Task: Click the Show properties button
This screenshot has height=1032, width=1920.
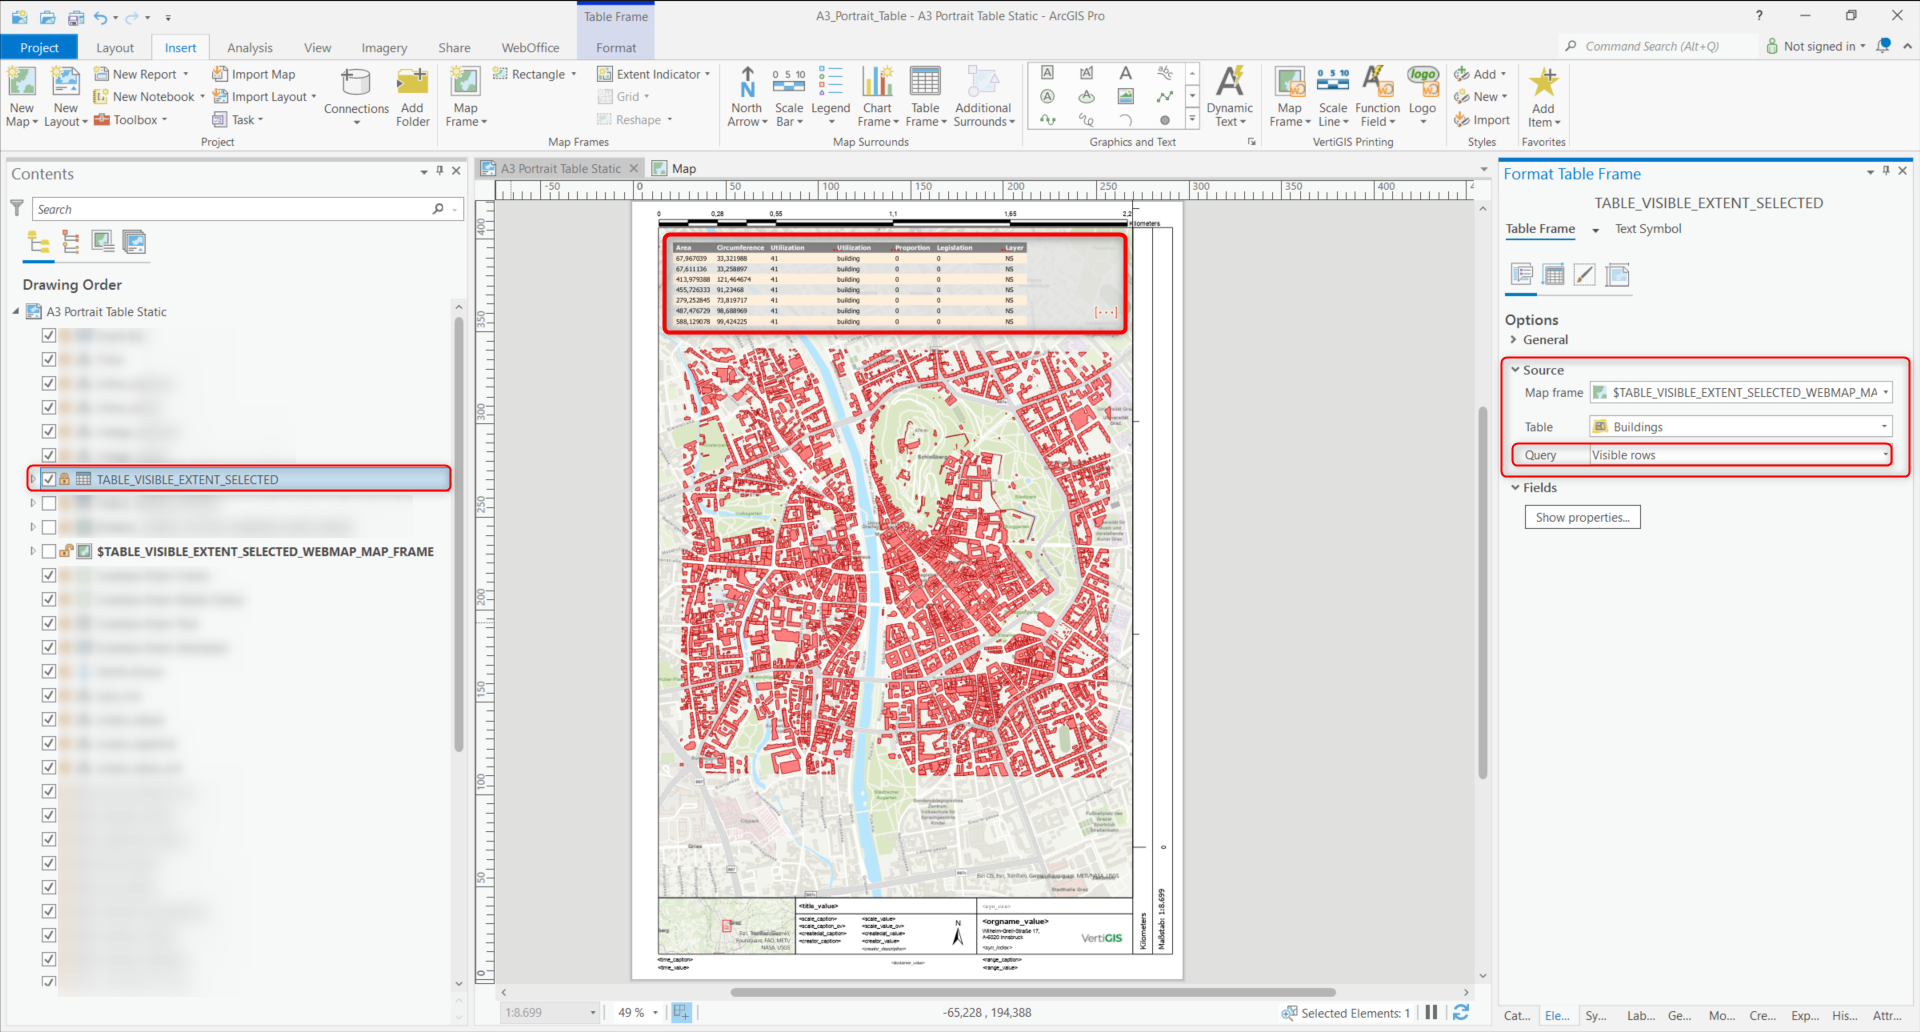Action: (x=1582, y=517)
